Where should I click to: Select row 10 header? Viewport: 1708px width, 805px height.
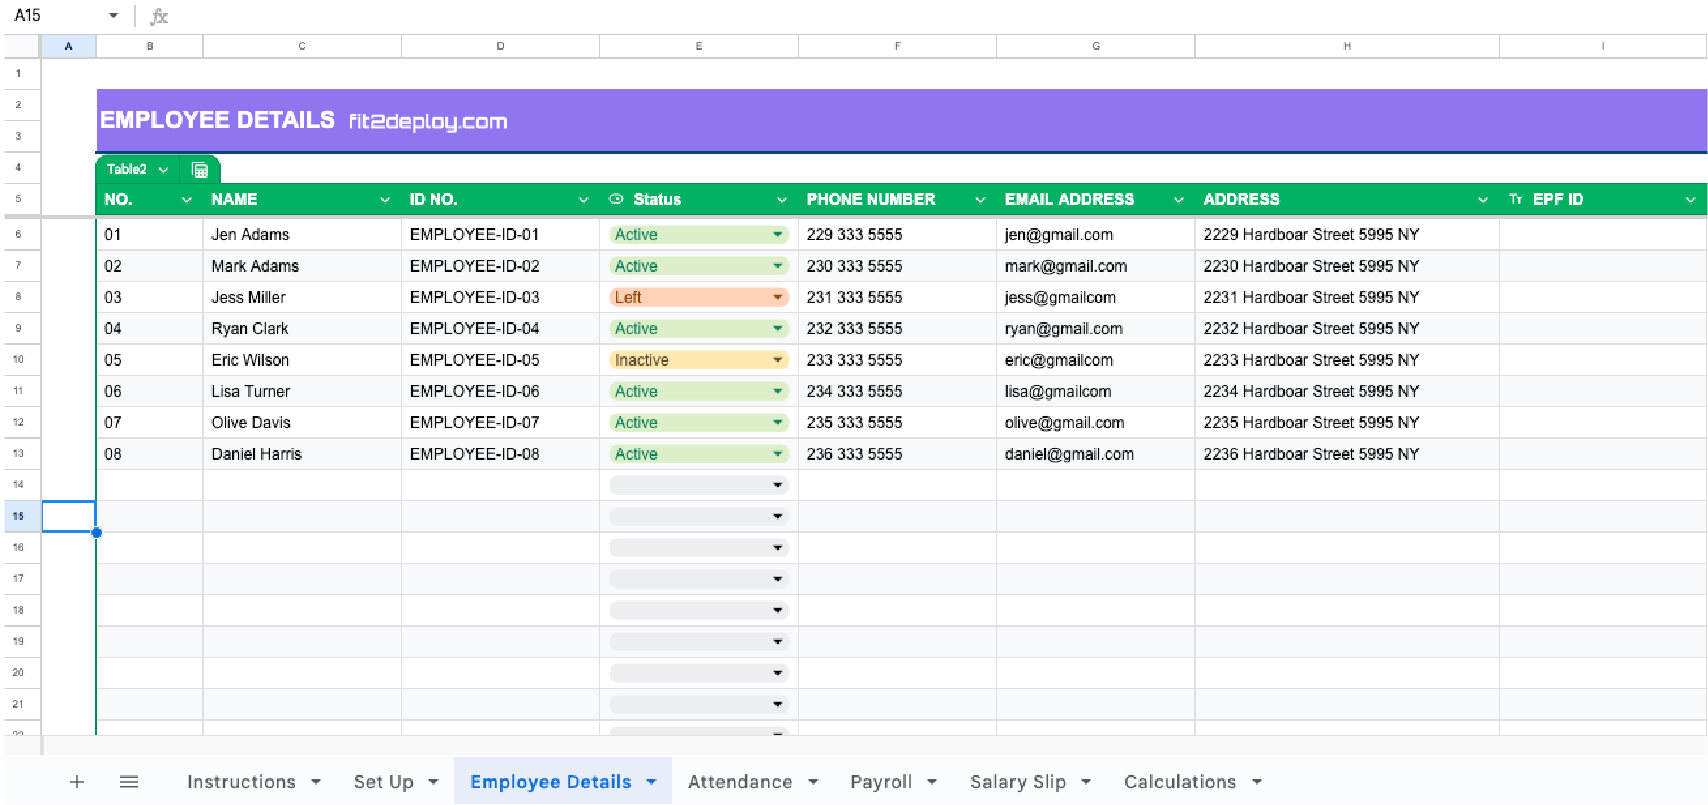click(19, 360)
